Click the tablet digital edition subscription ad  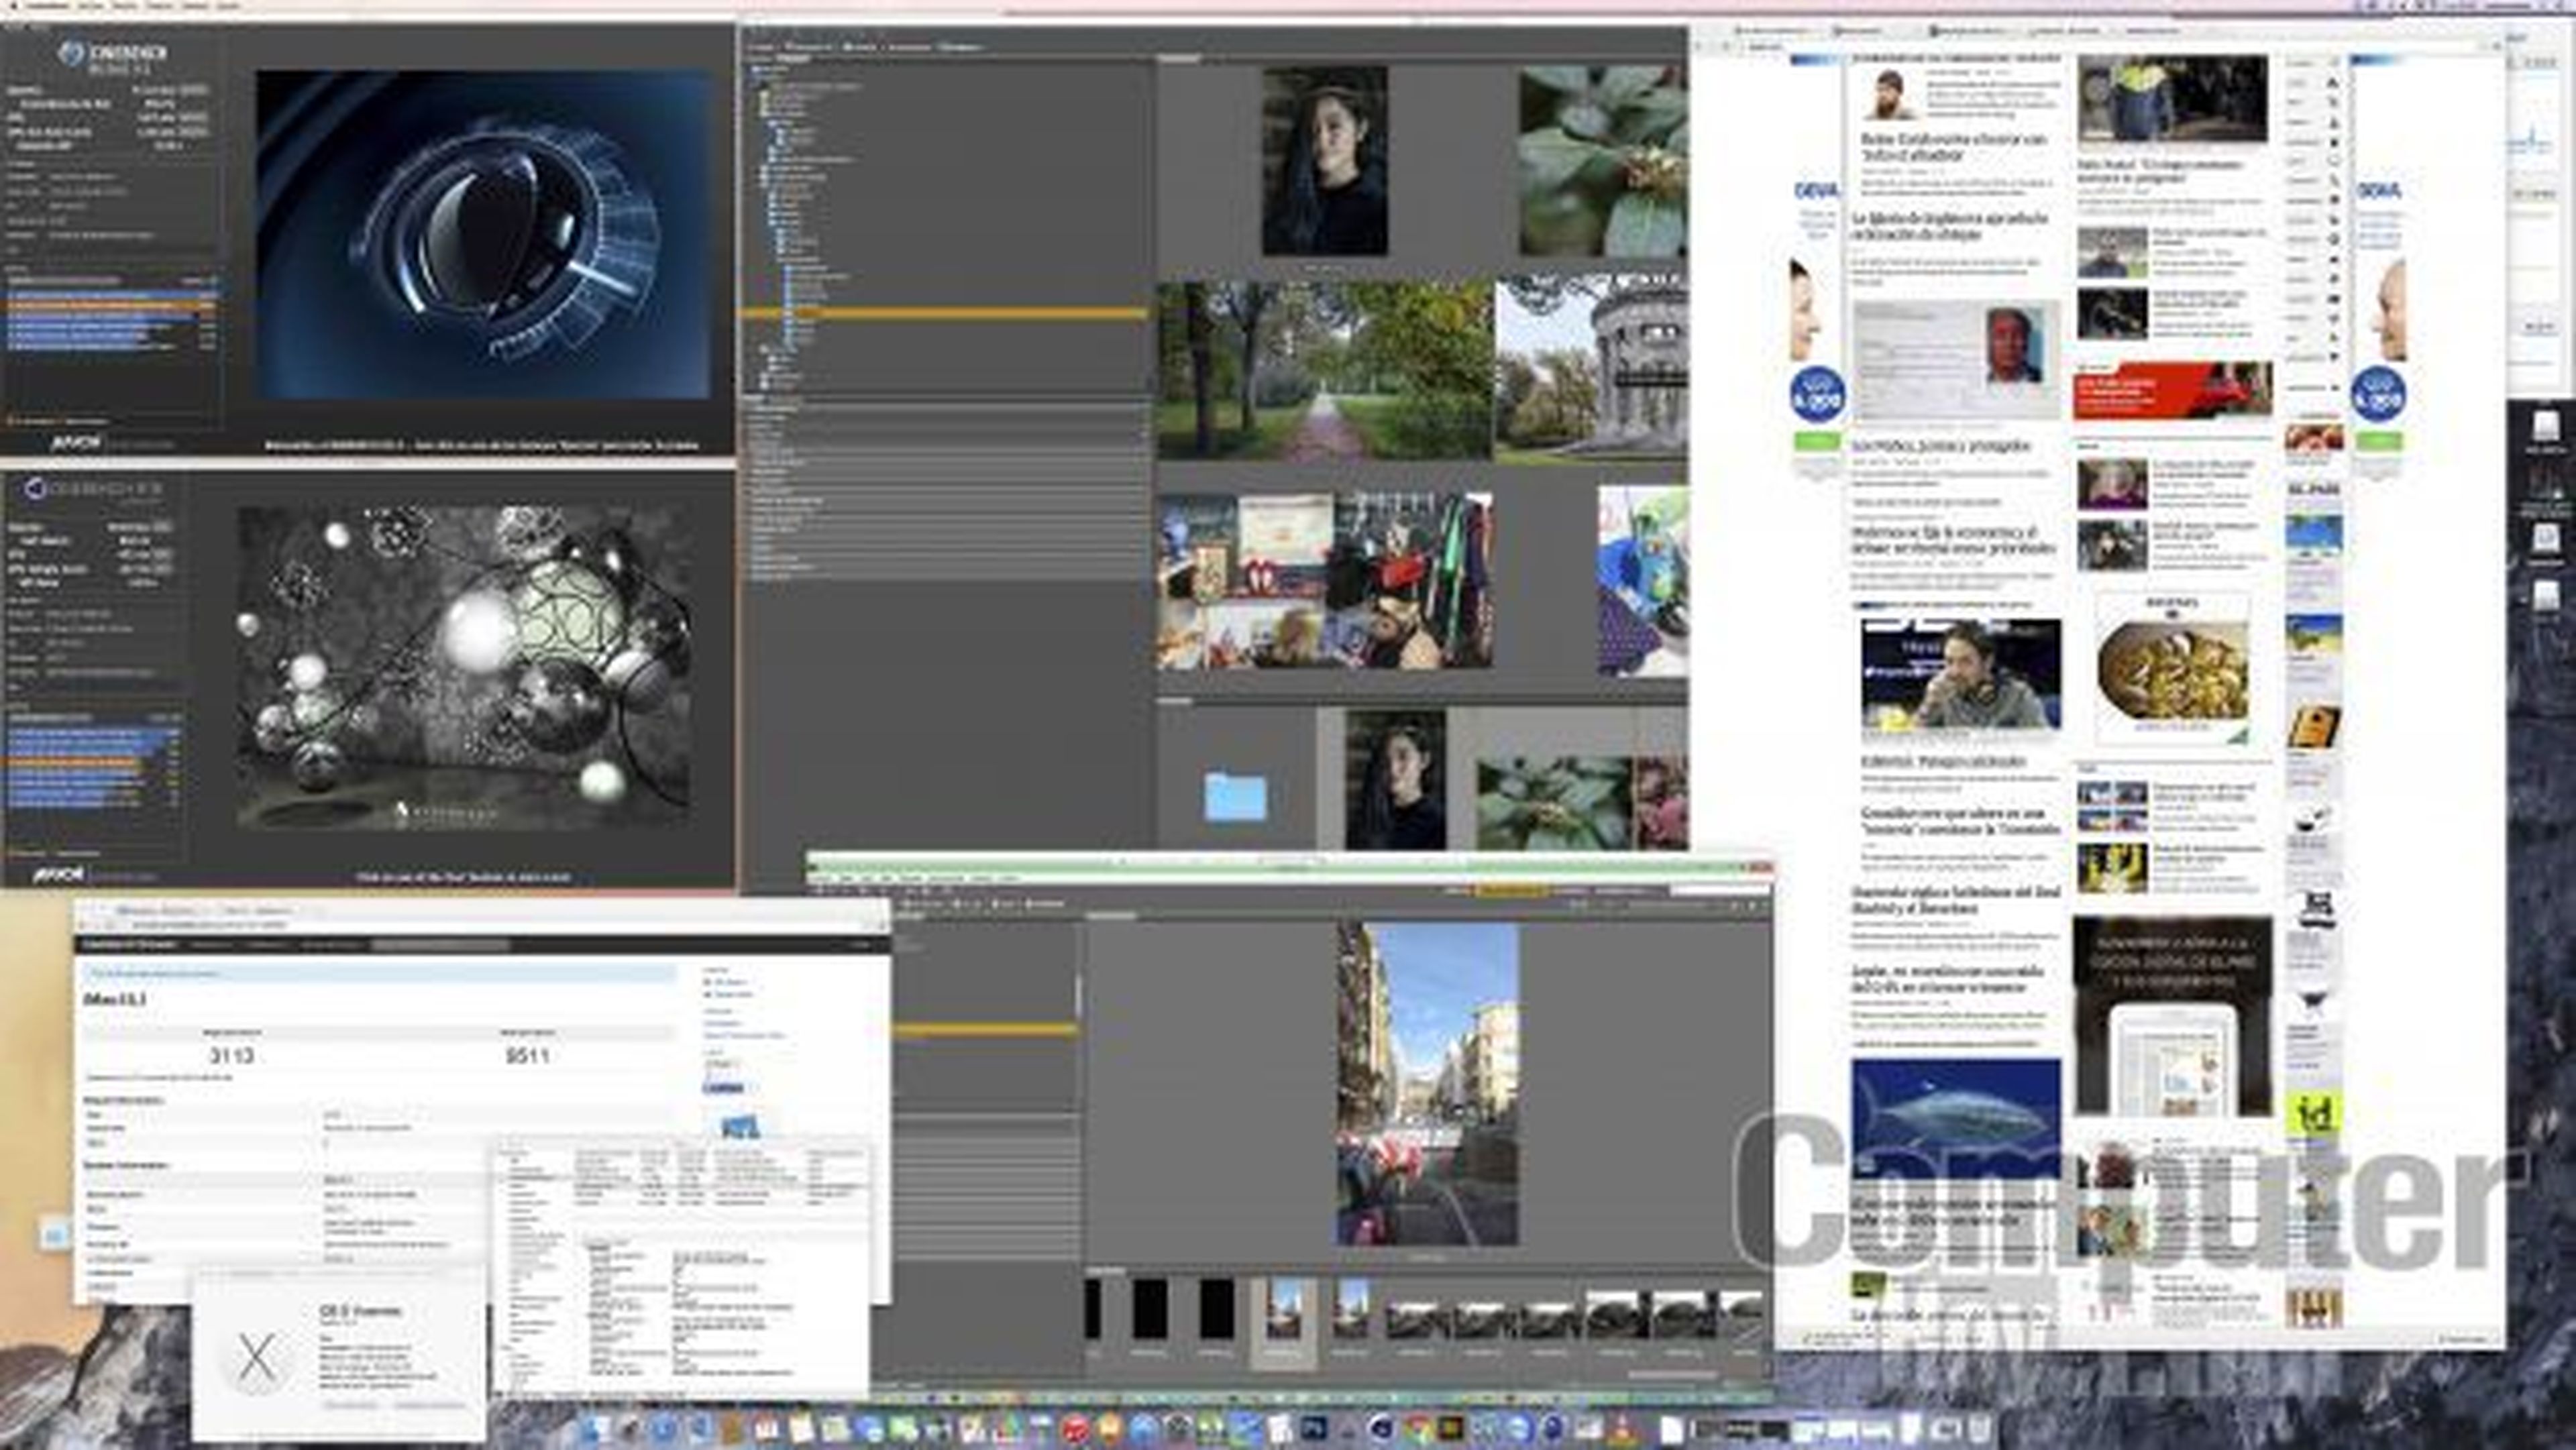2172,1015
